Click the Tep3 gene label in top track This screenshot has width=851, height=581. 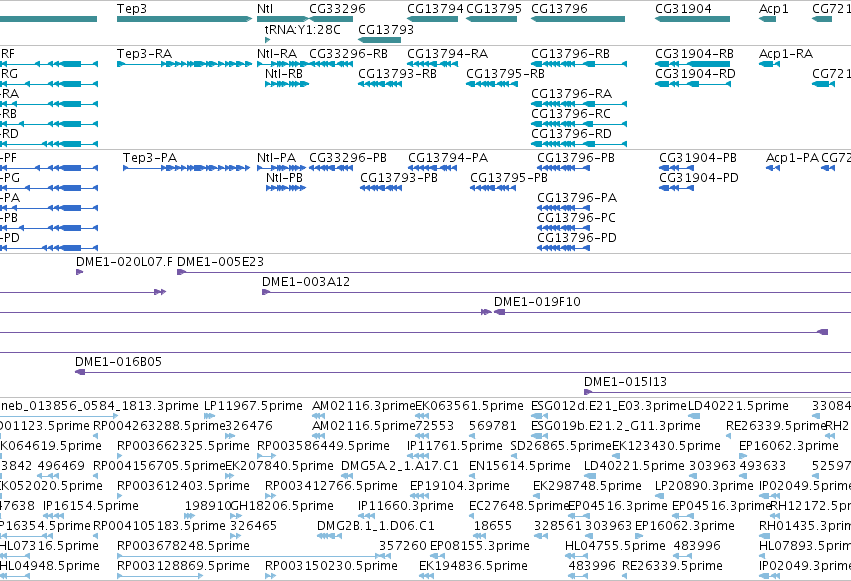132,9
